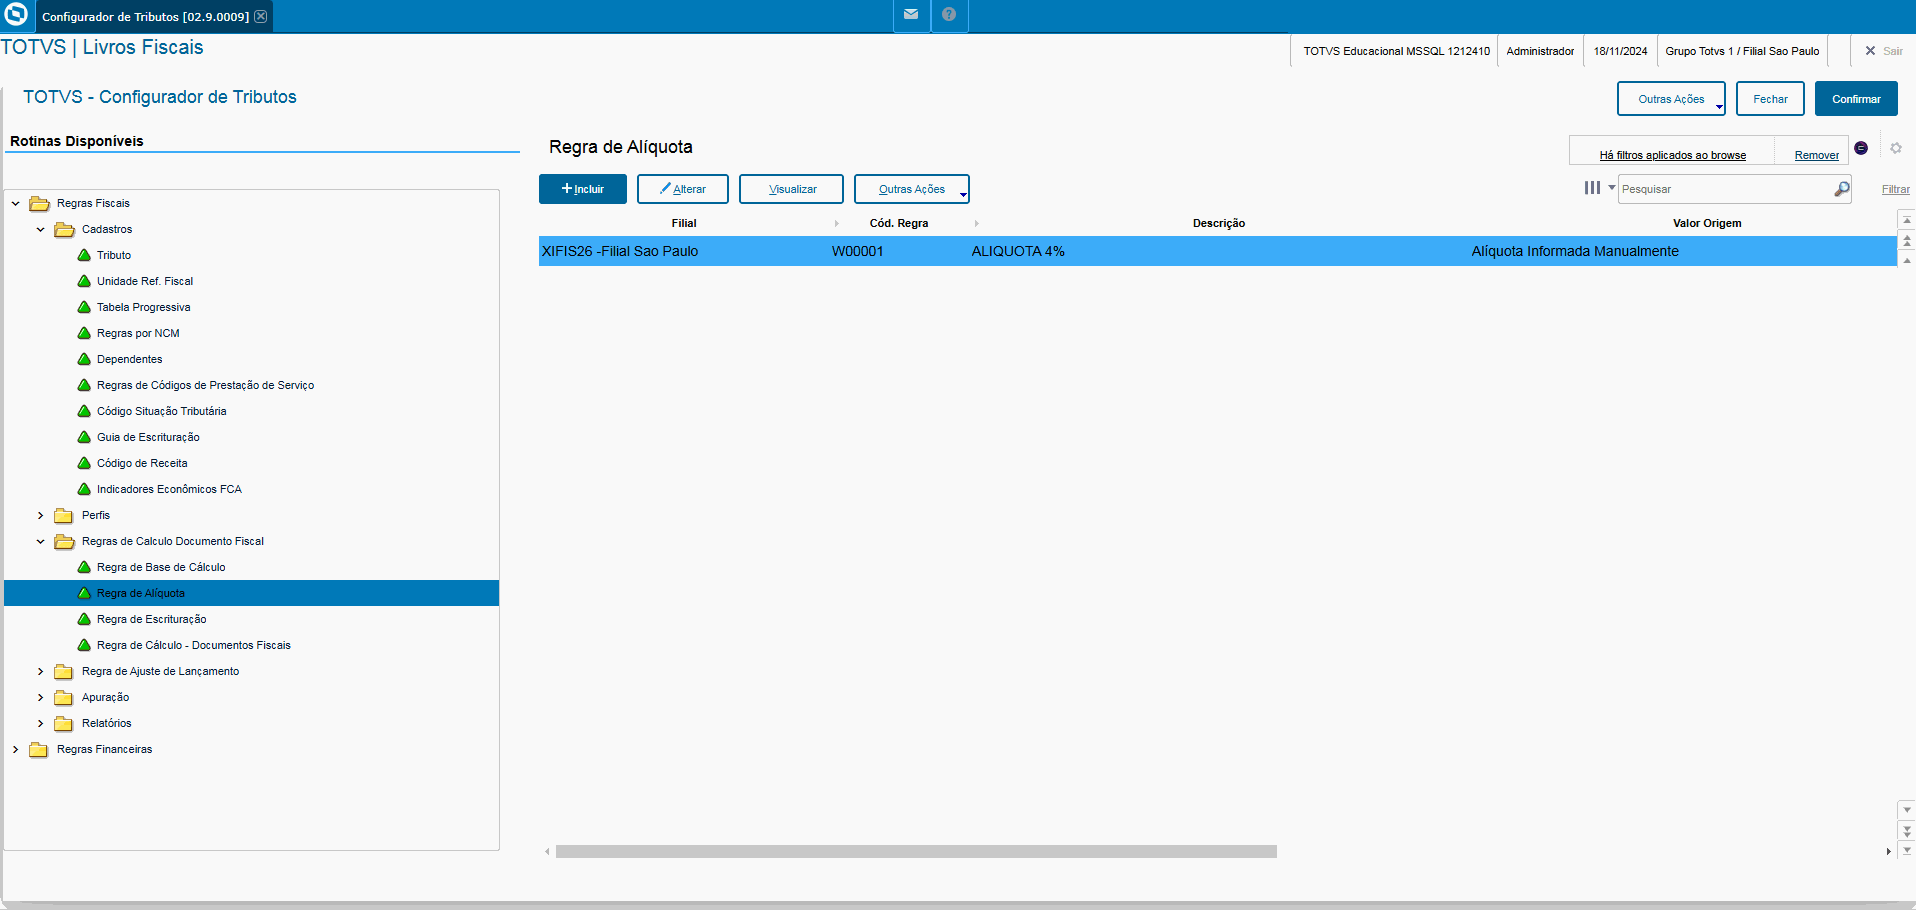Click the 'W00001' rule code cell

coord(858,251)
